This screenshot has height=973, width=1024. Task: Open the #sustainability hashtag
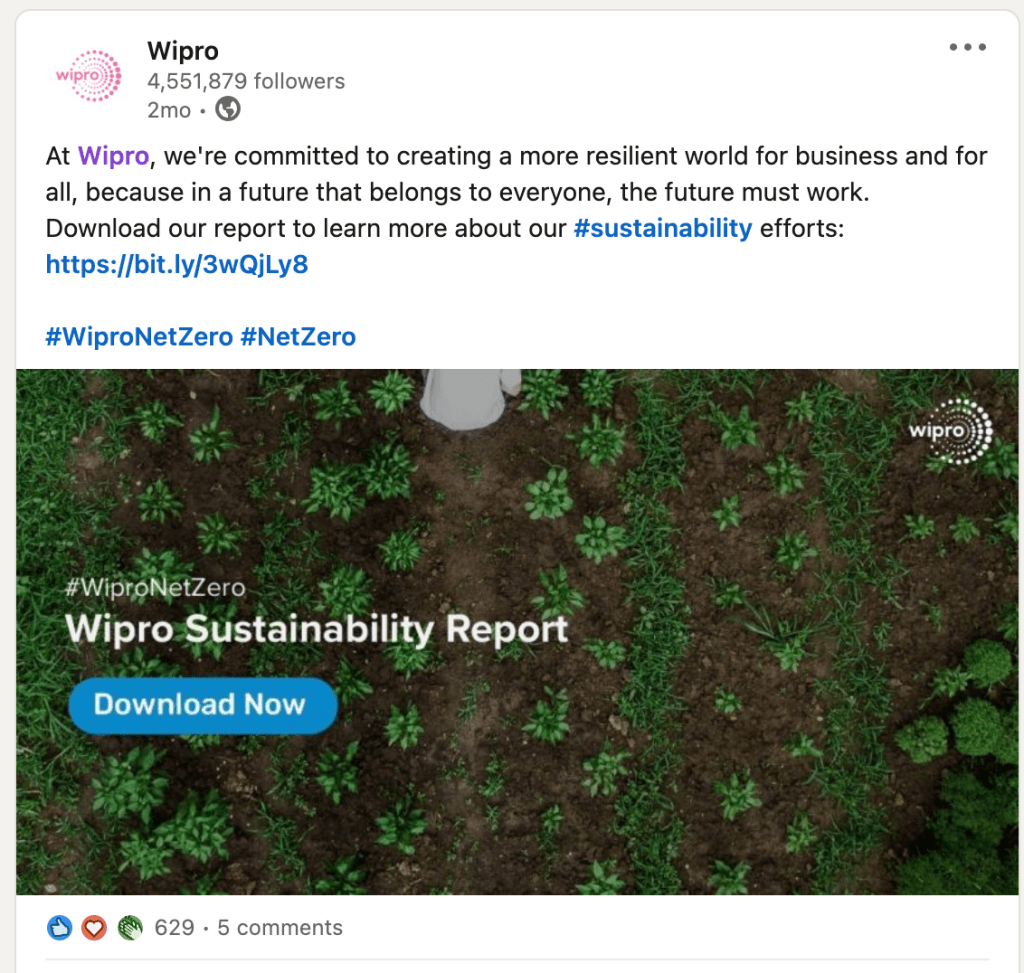[663, 228]
